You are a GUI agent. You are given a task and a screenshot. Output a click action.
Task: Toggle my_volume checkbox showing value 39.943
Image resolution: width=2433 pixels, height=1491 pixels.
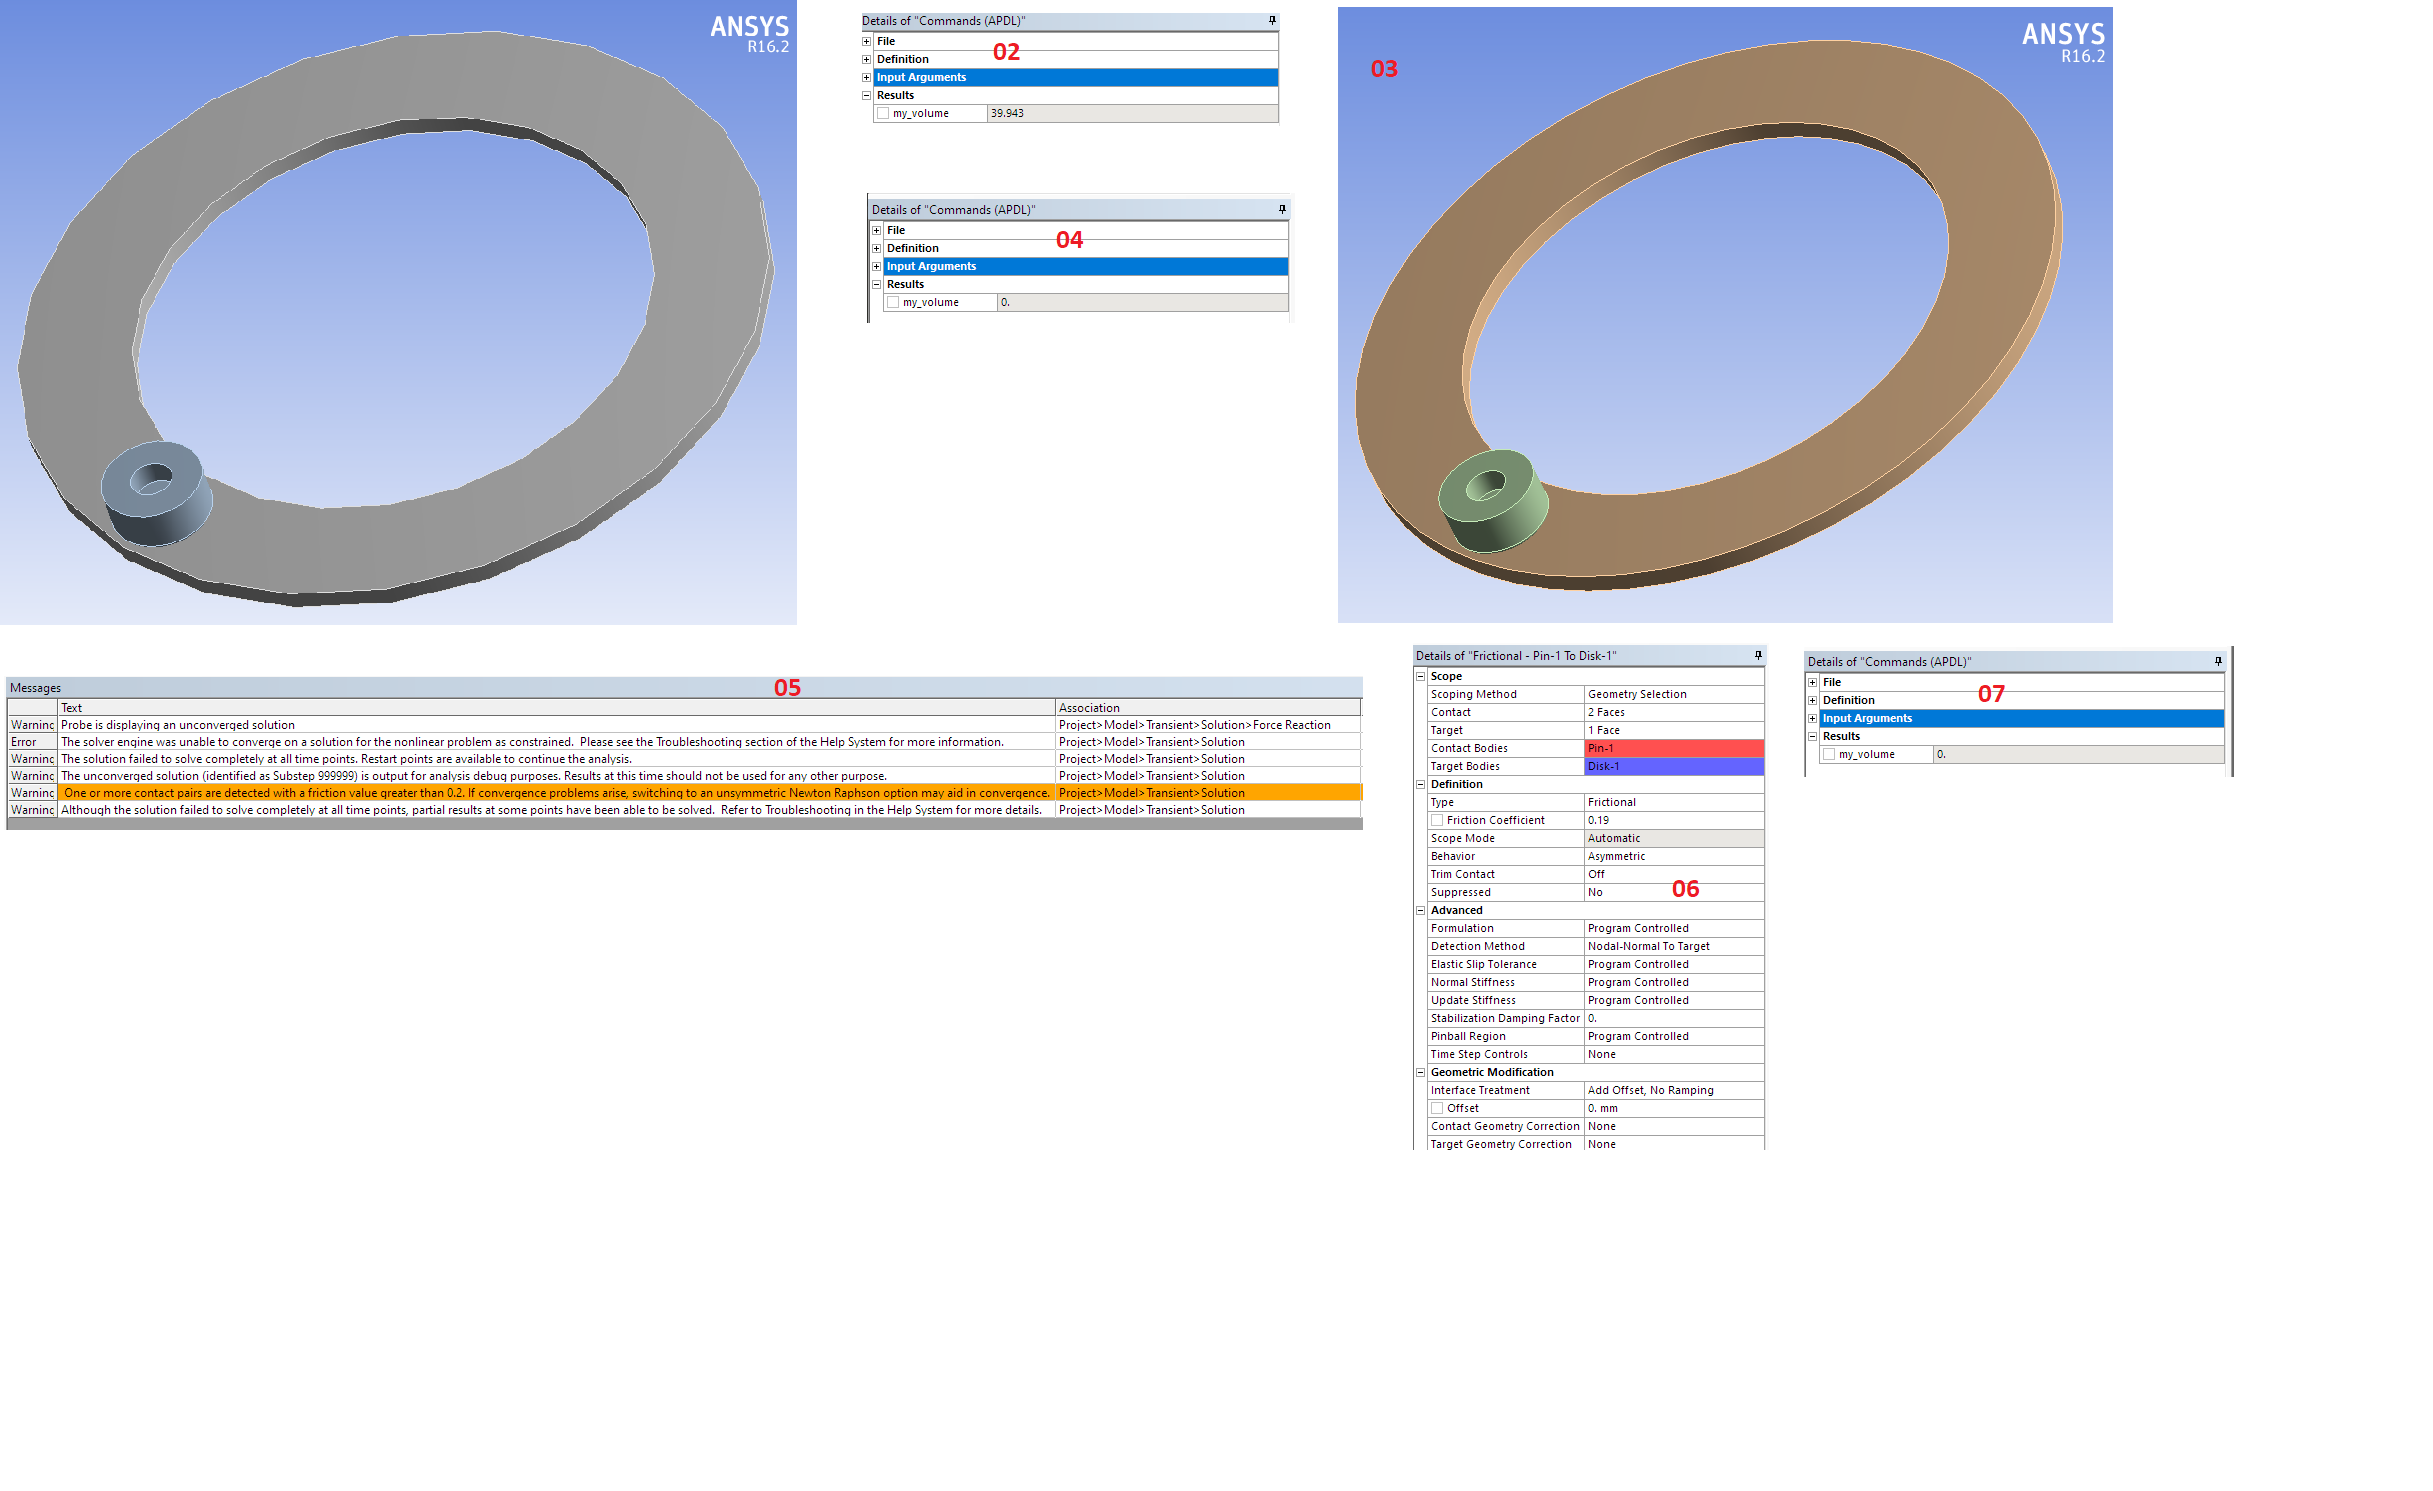[883, 114]
